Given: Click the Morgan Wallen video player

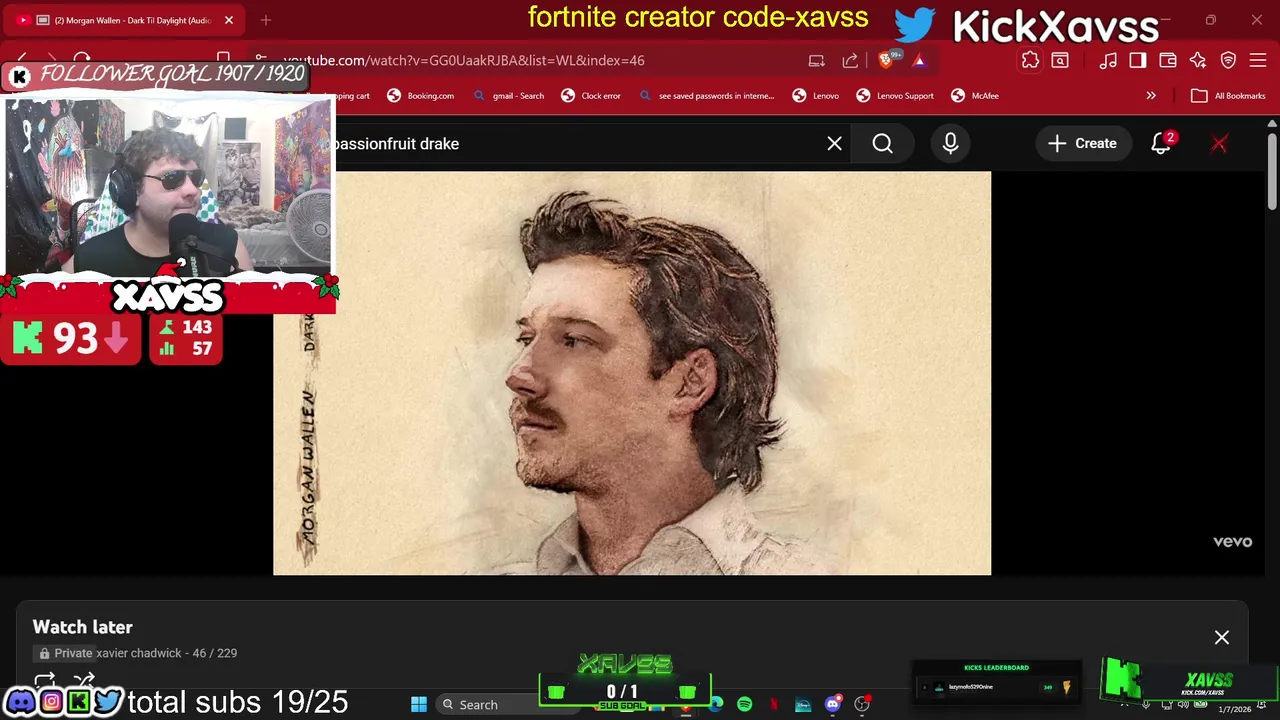Looking at the screenshot, I should [x=632, y=373].
